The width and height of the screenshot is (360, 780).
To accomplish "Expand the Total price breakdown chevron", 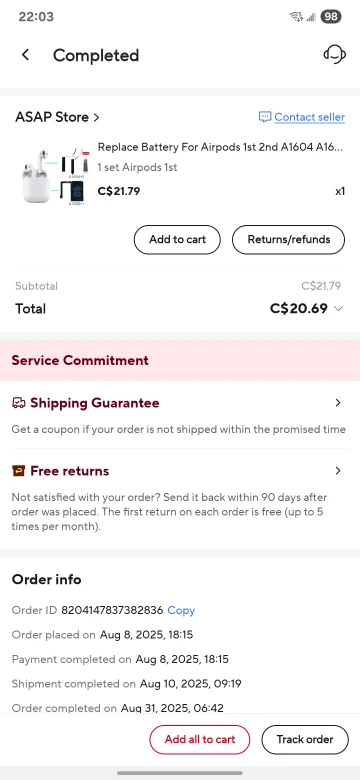I will pyautogui.click(x=339, y=309).
